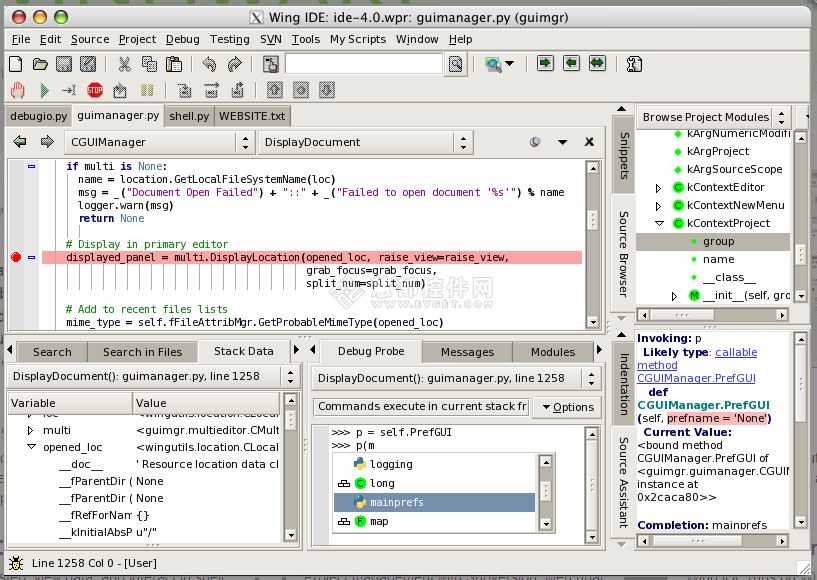Open Stack Data frame selector dropdown
Viewport: 817px width, 580px height.
[153, 376]
